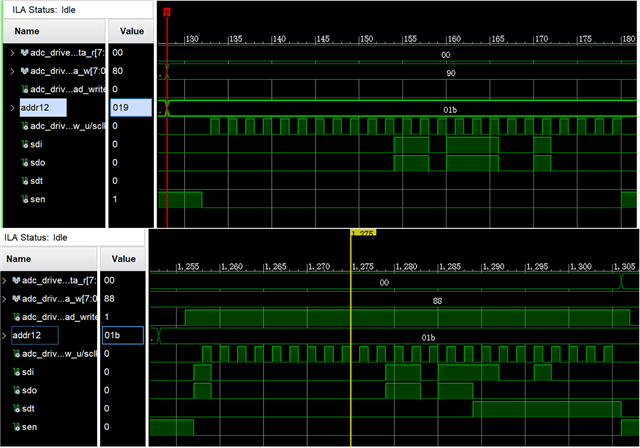Click adc_drive...ta_r bus icon in upper panel
The height and width of the screenshot is (448, 640).
coord(24,53)
